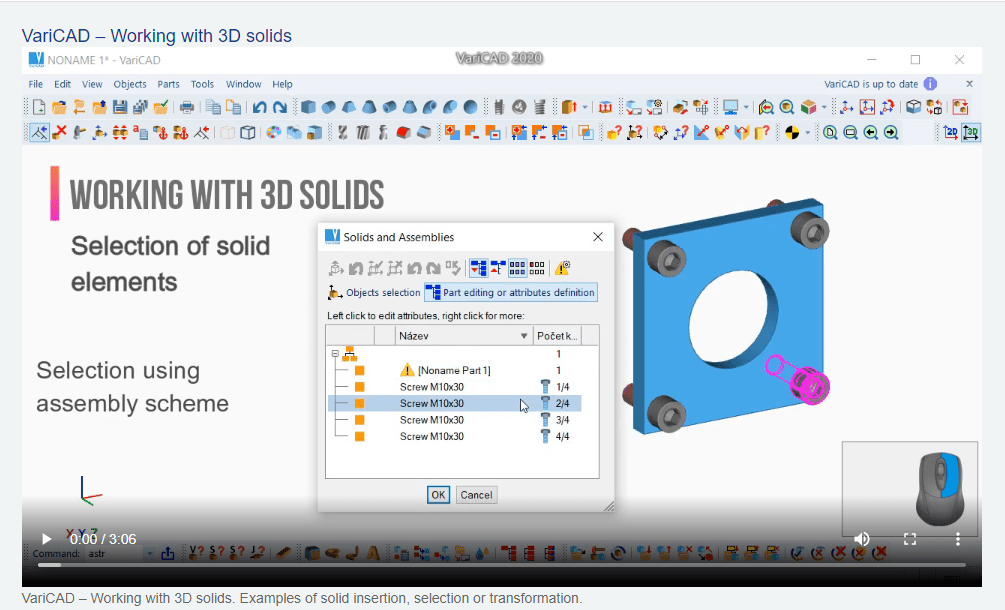The height and width of the screenshot is (610, 1005).
Task: Click the blue info icon beside update notice
Action: (x=930, y=84)
